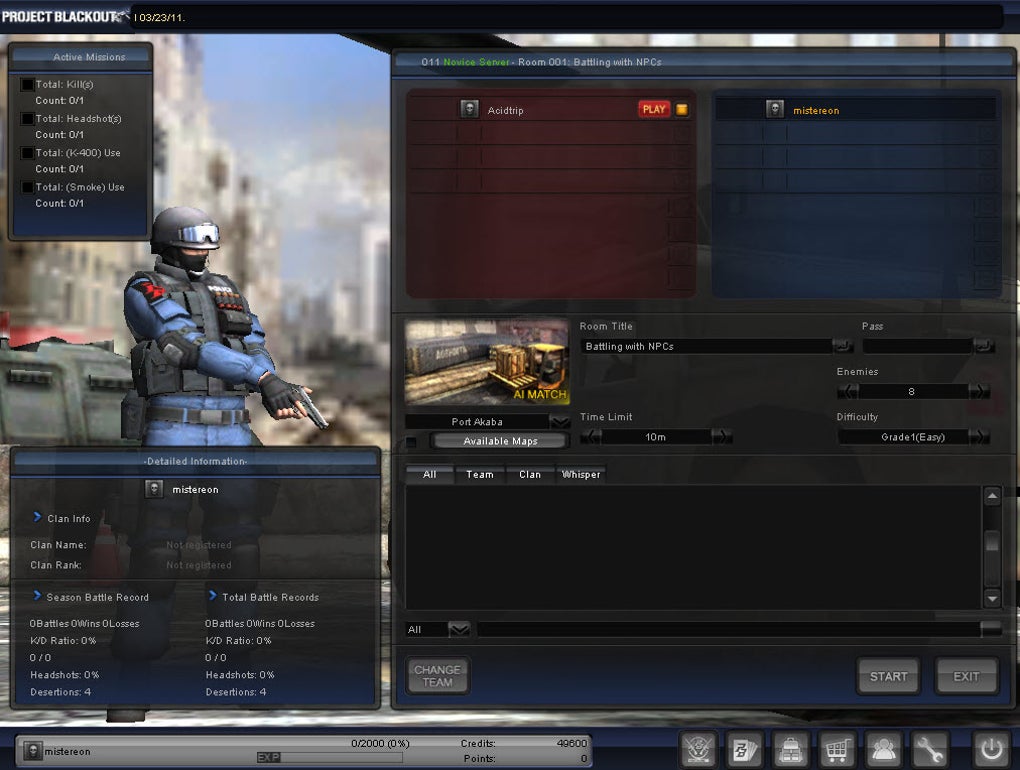The height and width of the screenshot is (770, 1020).
Task: Click the CHANGE TEAM button
Action: click(437, 676)
